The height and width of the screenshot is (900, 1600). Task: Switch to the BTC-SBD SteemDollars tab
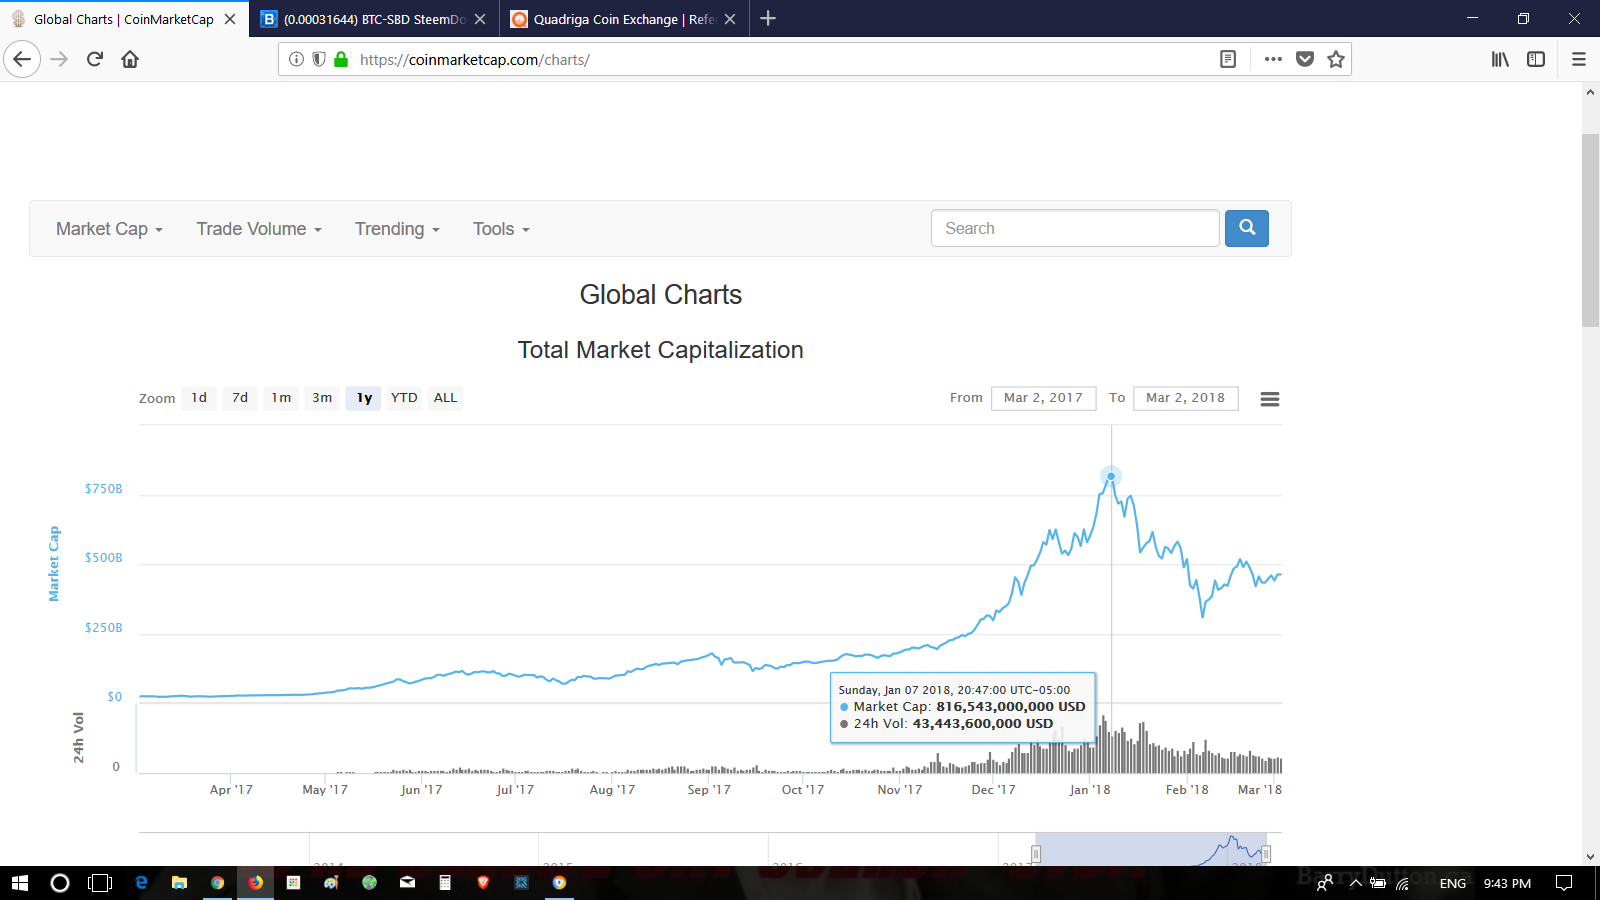tap(367, 19)
